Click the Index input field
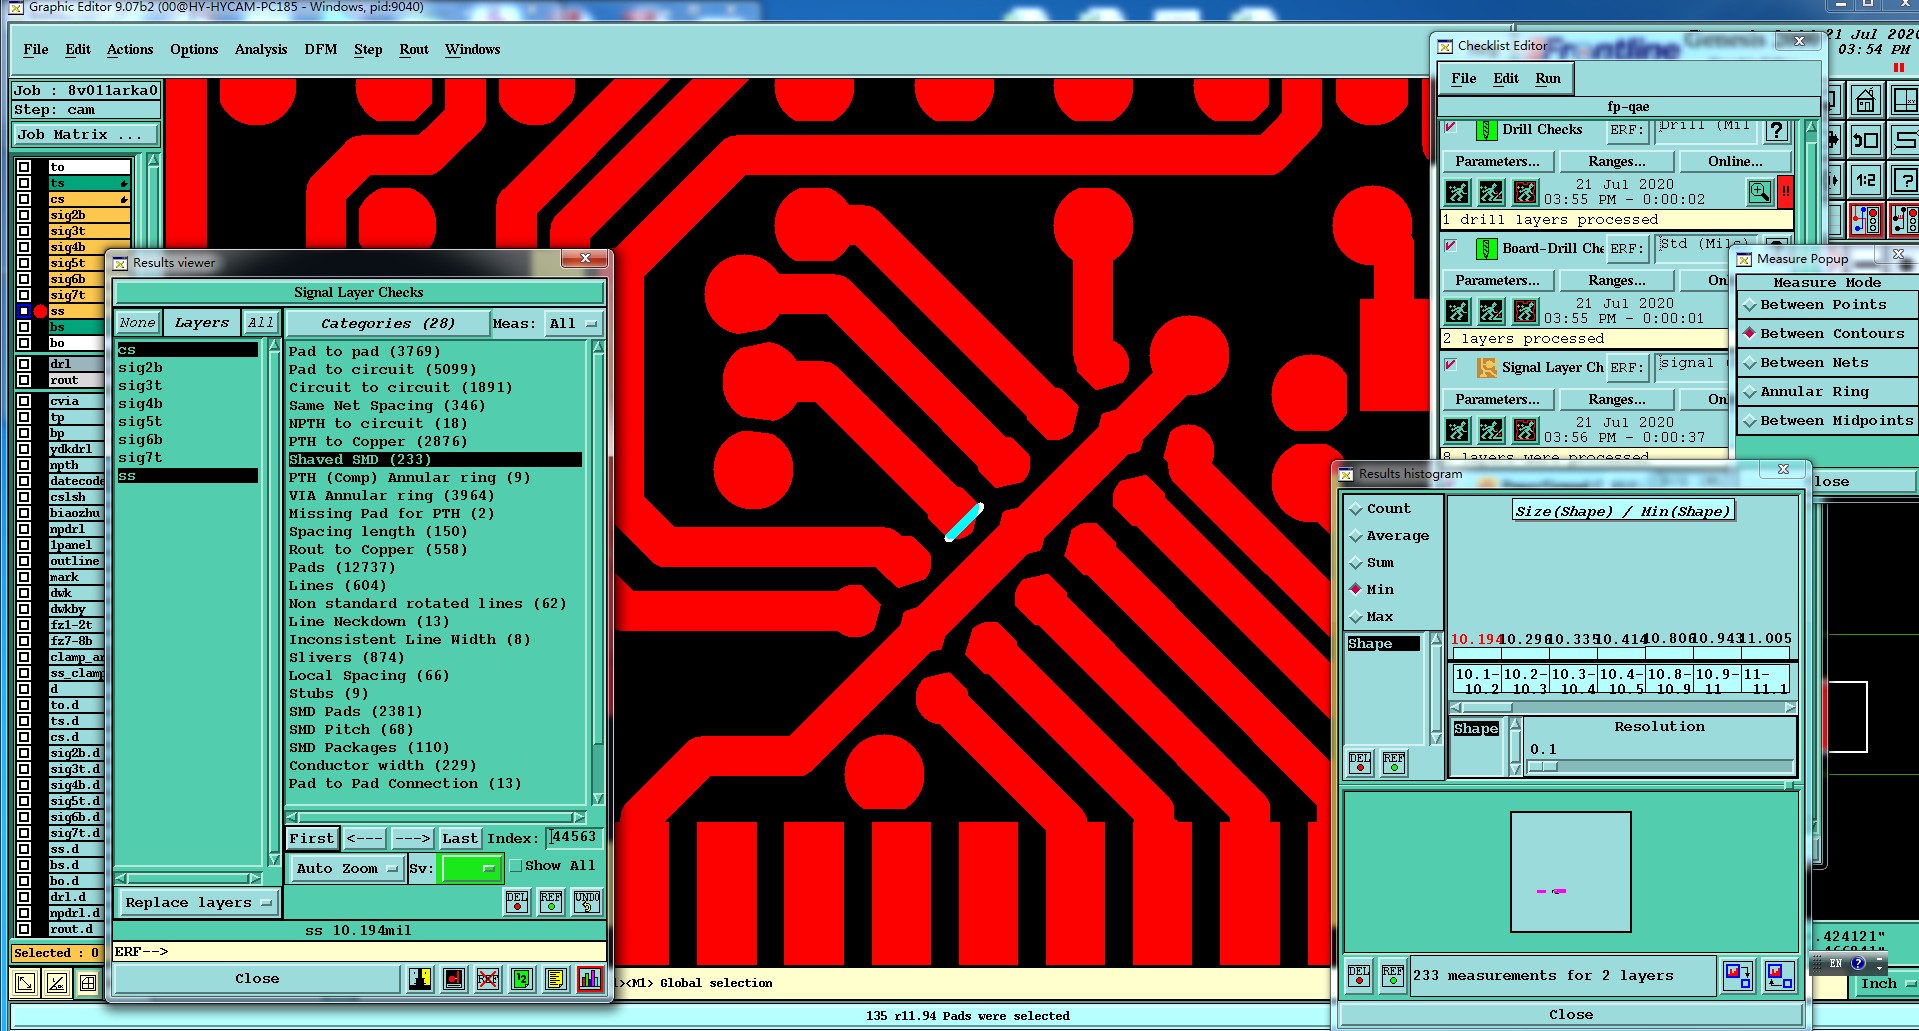This screenshot has width=1919, height=1031. tap(573, 837)
